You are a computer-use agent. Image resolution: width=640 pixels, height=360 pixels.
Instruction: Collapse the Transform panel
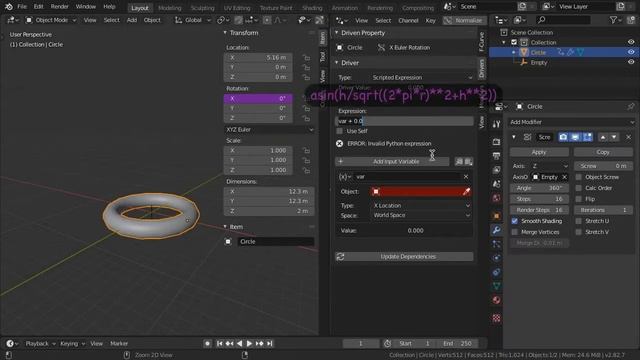coord(225,33)
